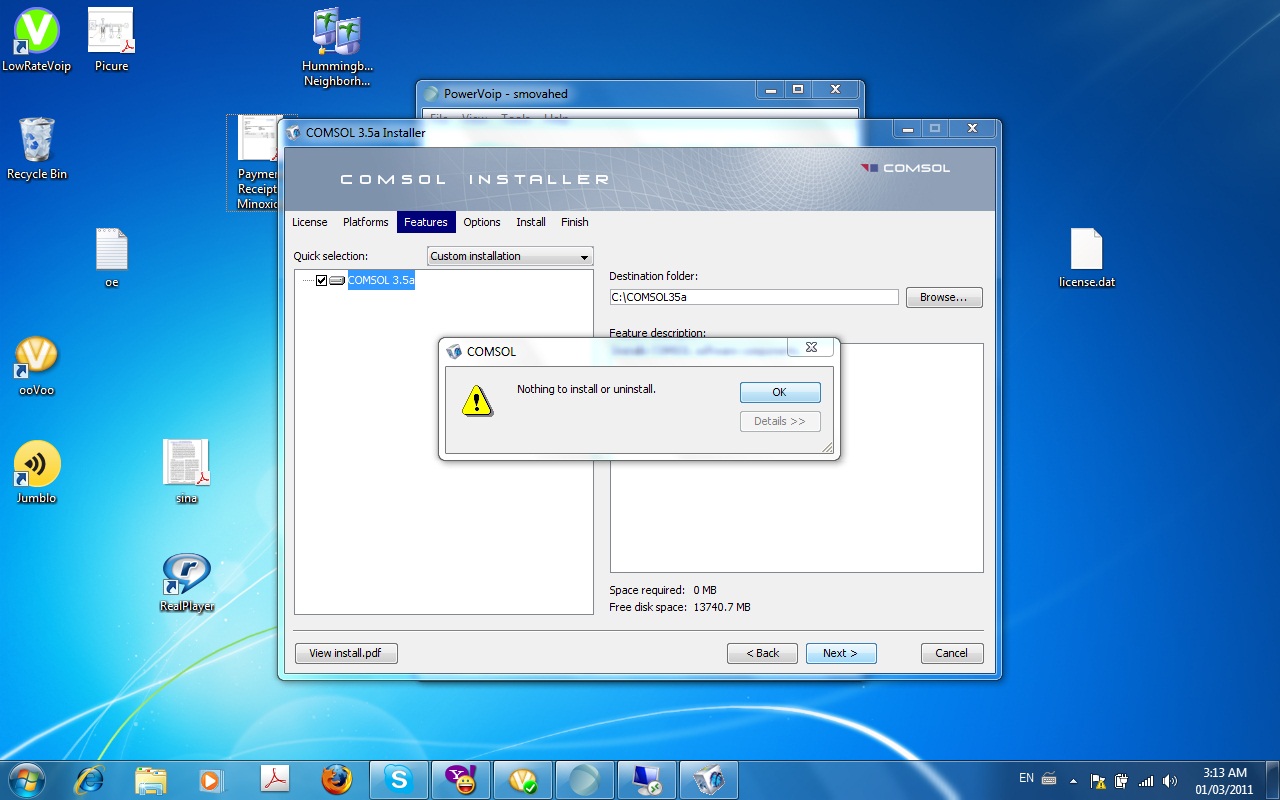Screen dimensions: 1280x800
Task: Switch to PowerVoip sphere taskbar button
Action: pos(585,780)
